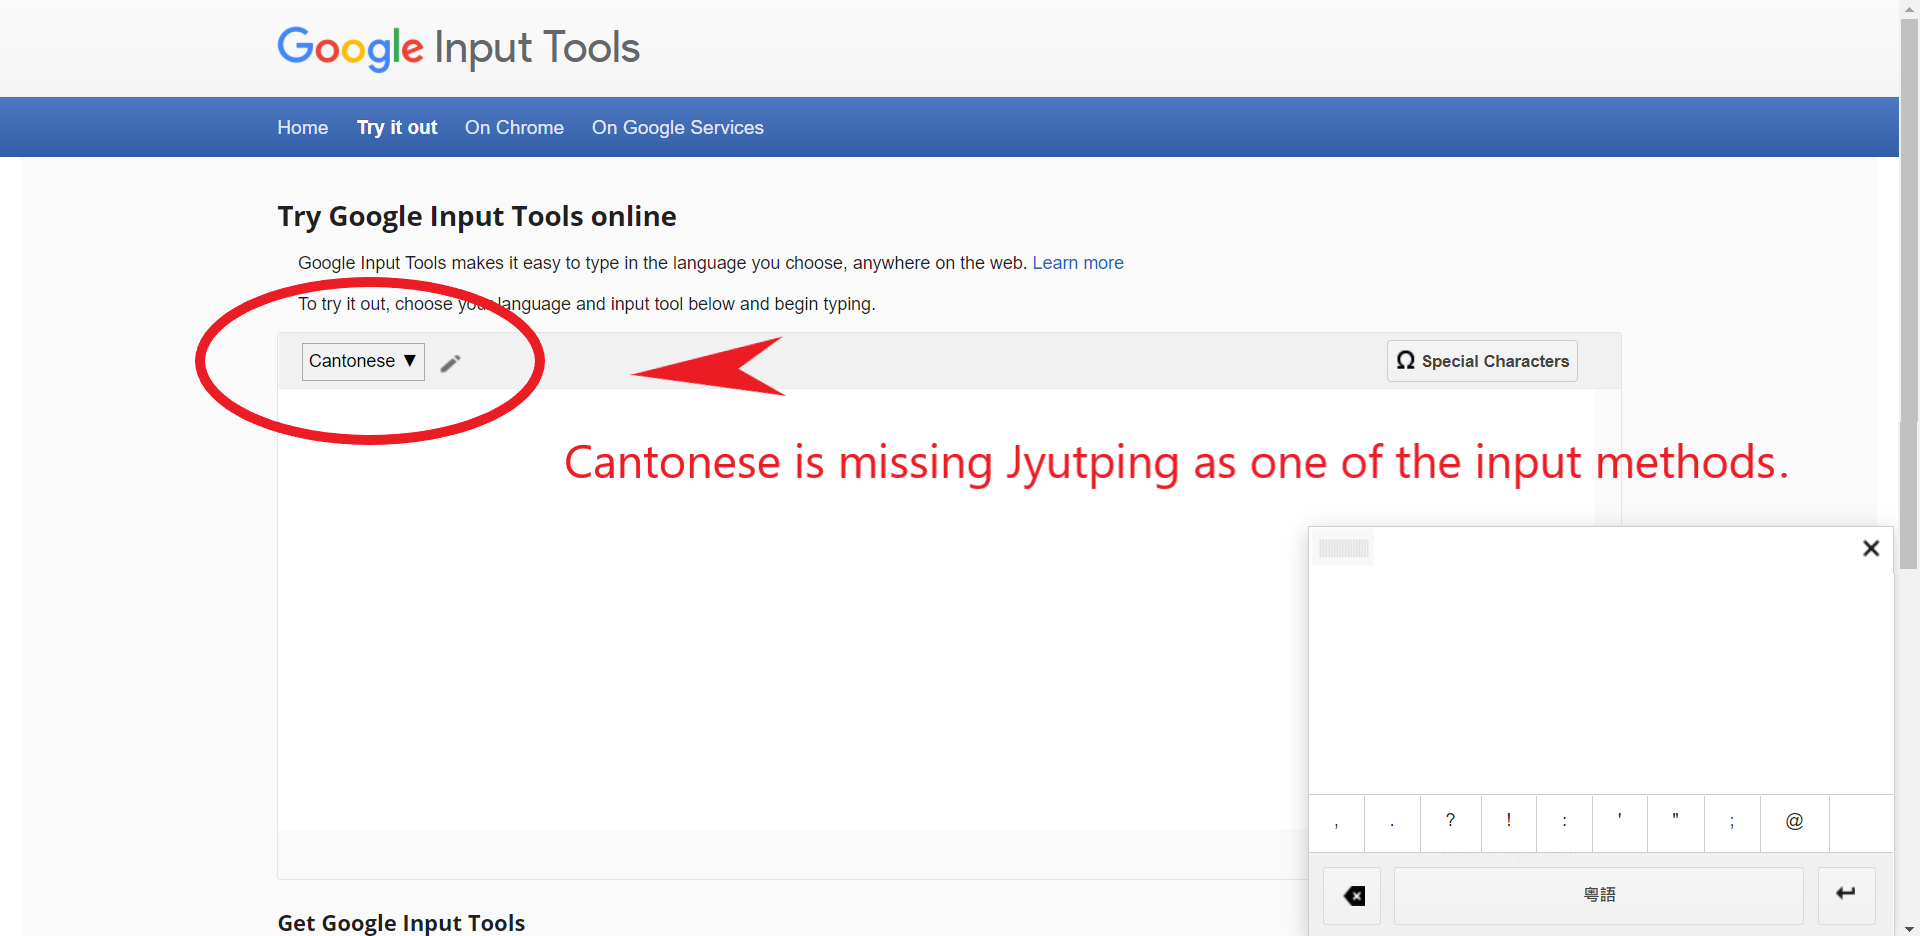Screen dimensions: 1920x936
Task: Click the Google Input Tools logo
Action: point(458,48)
